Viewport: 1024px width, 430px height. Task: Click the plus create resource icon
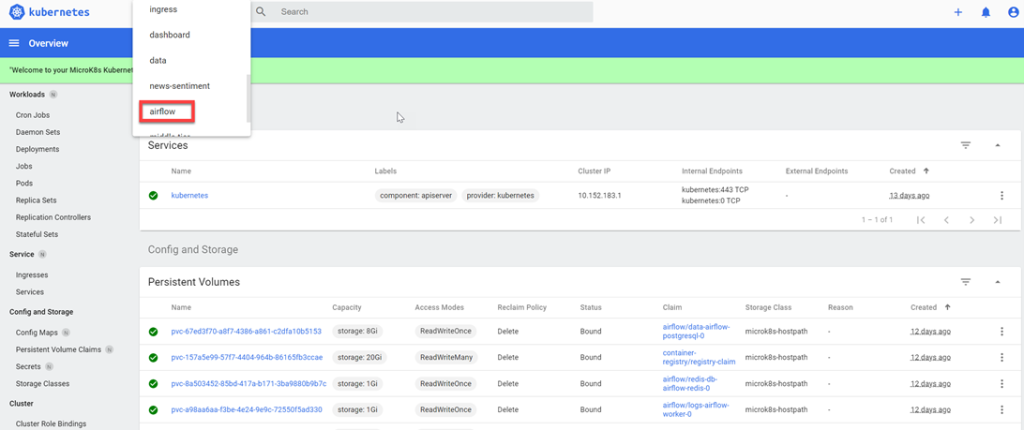957,12
